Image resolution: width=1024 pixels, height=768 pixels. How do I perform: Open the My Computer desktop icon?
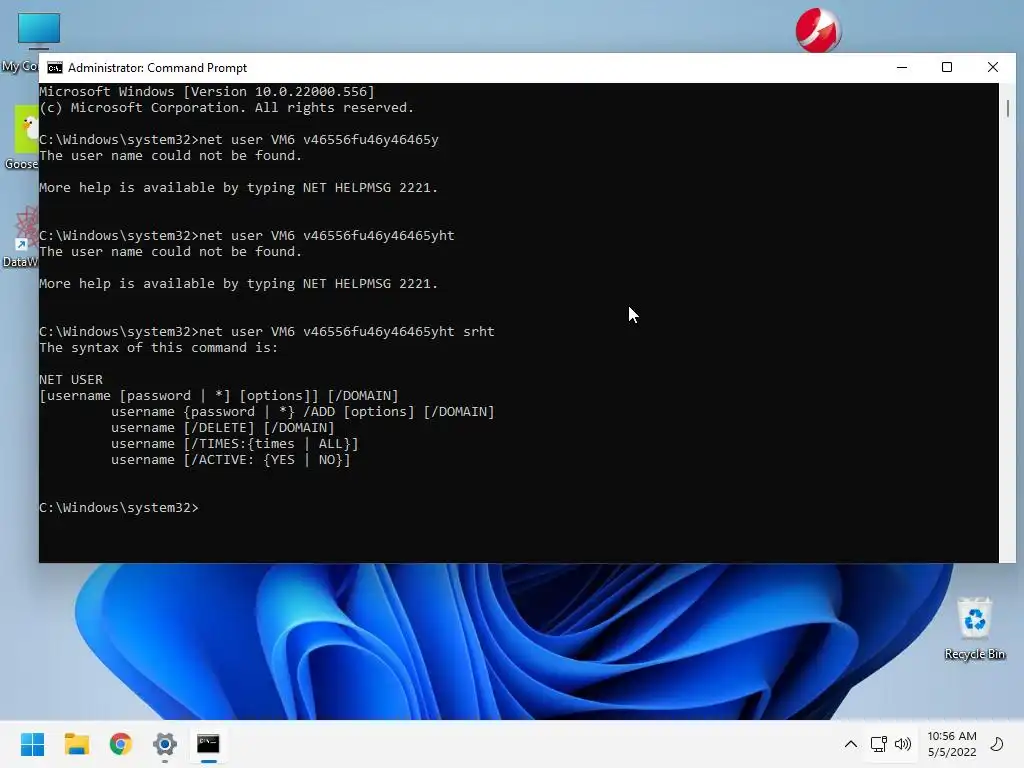tap(39, 31)
